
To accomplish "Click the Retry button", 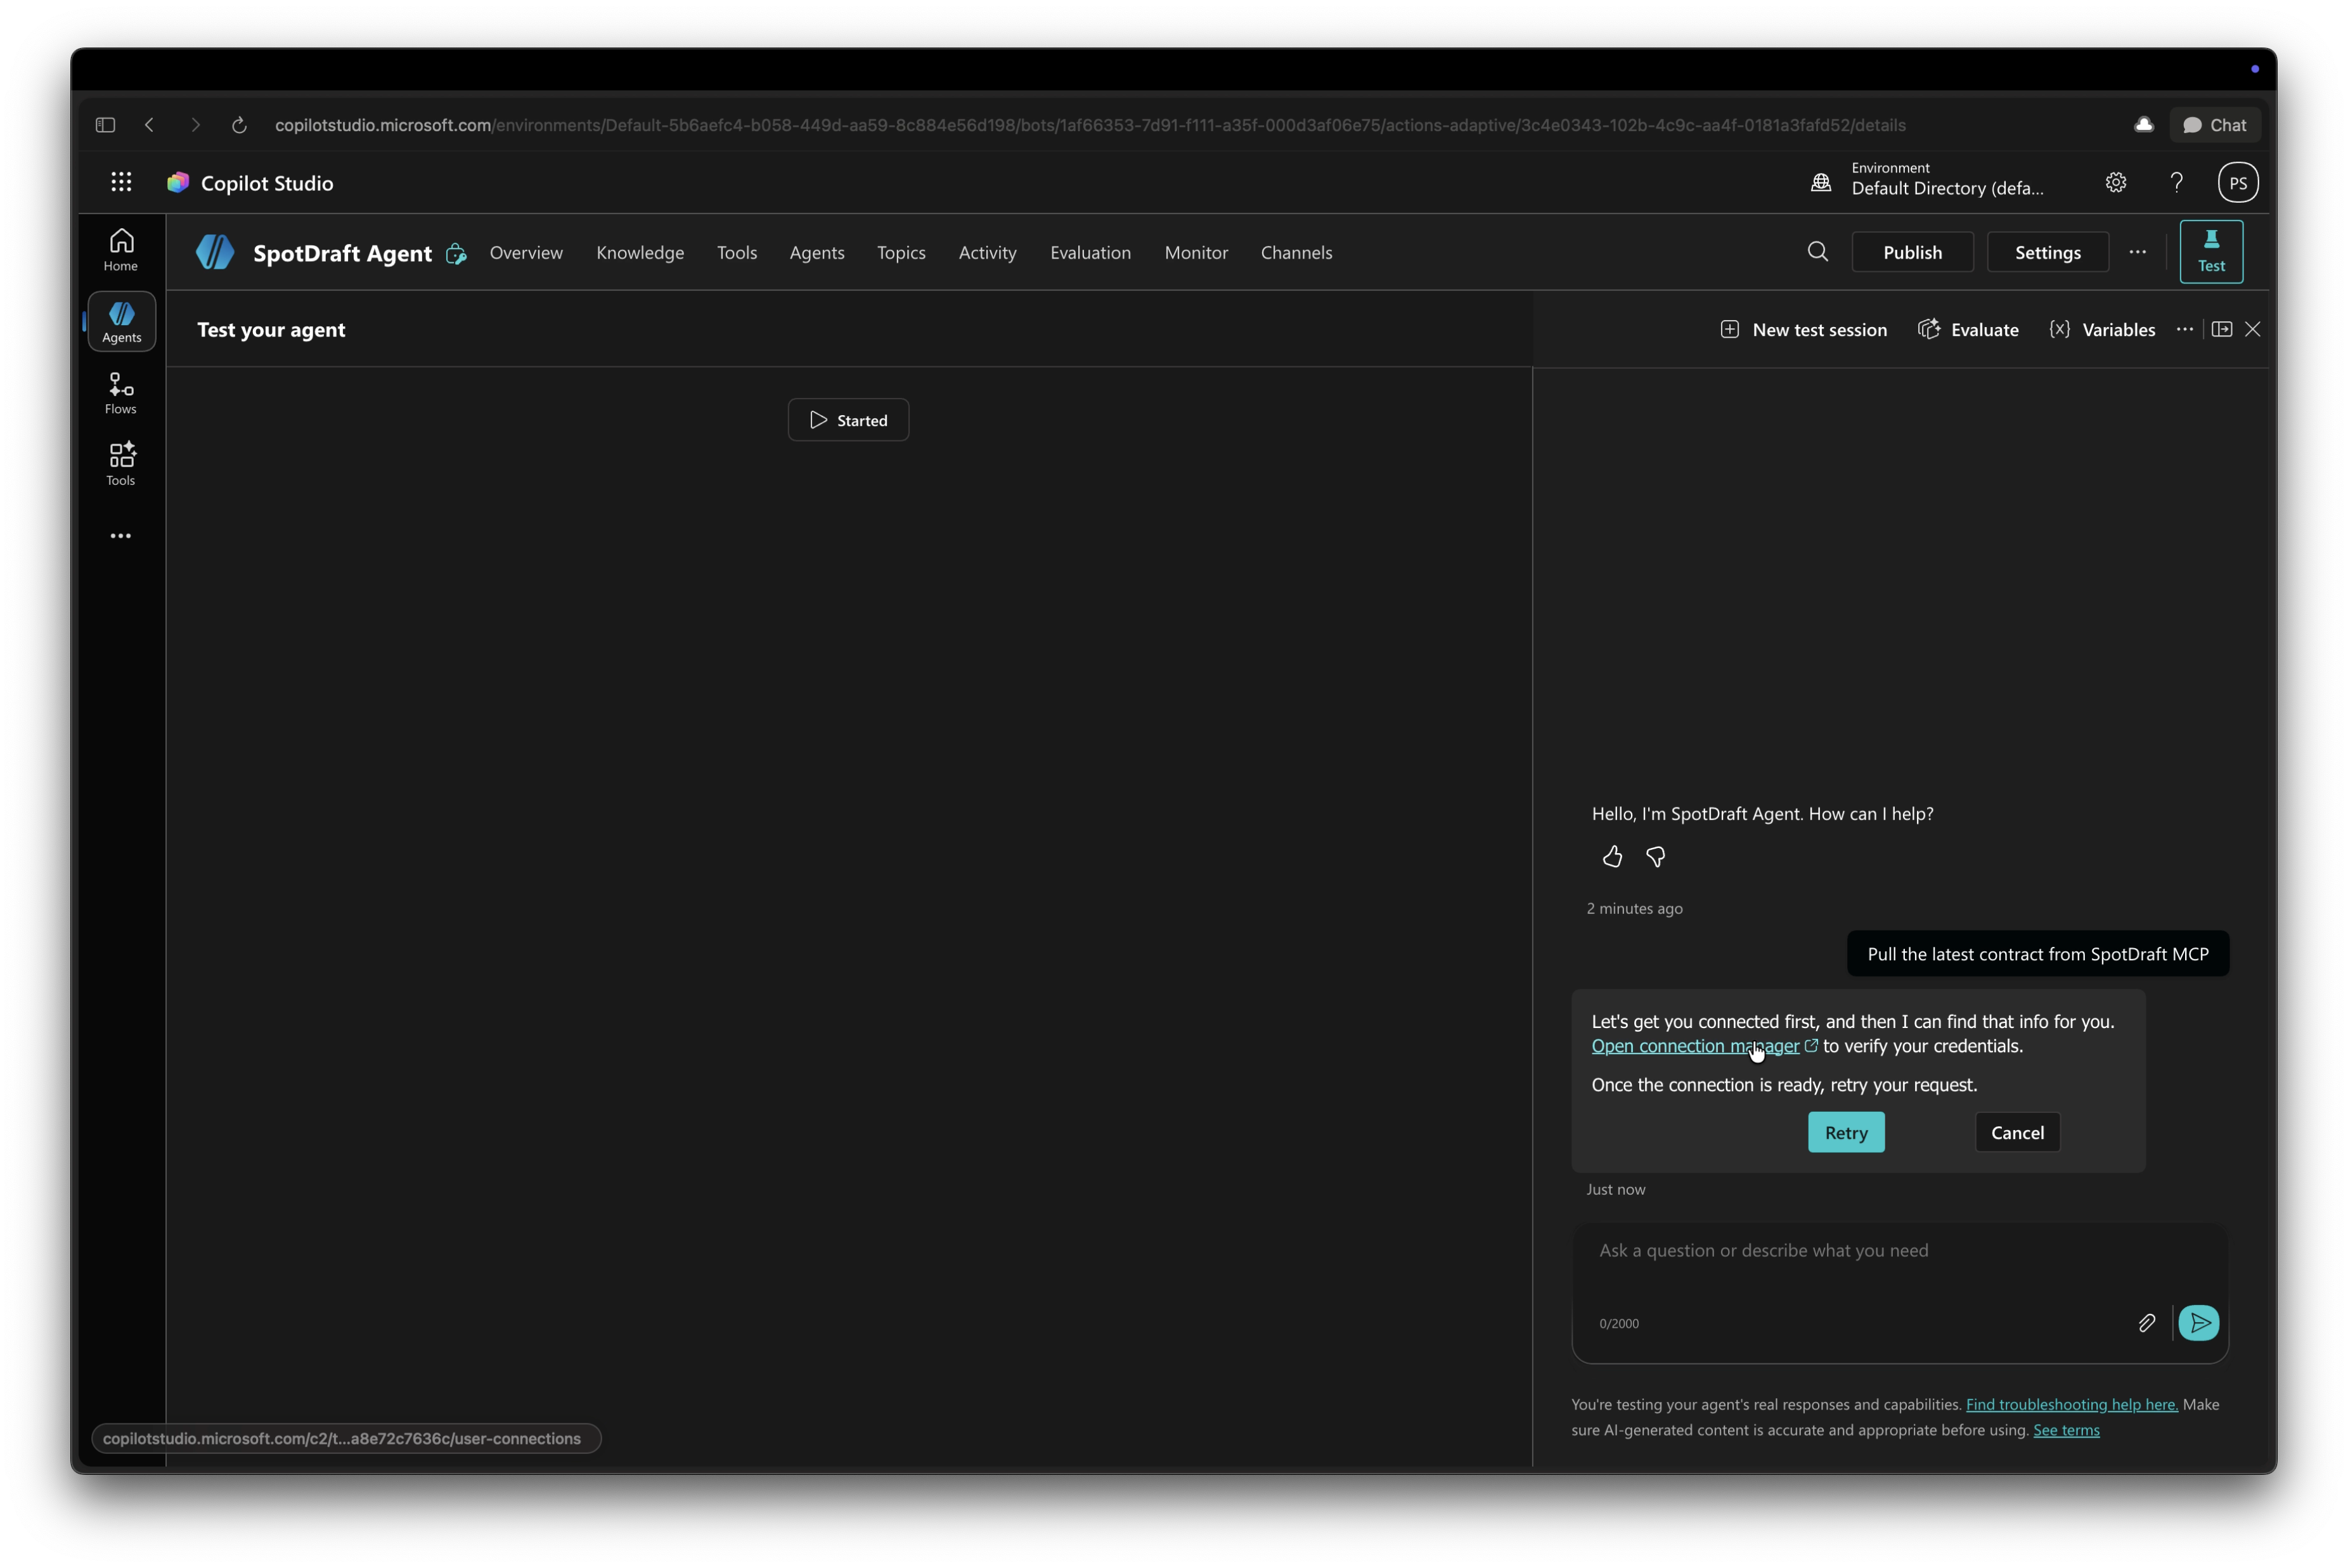I will (1845, 1132).
